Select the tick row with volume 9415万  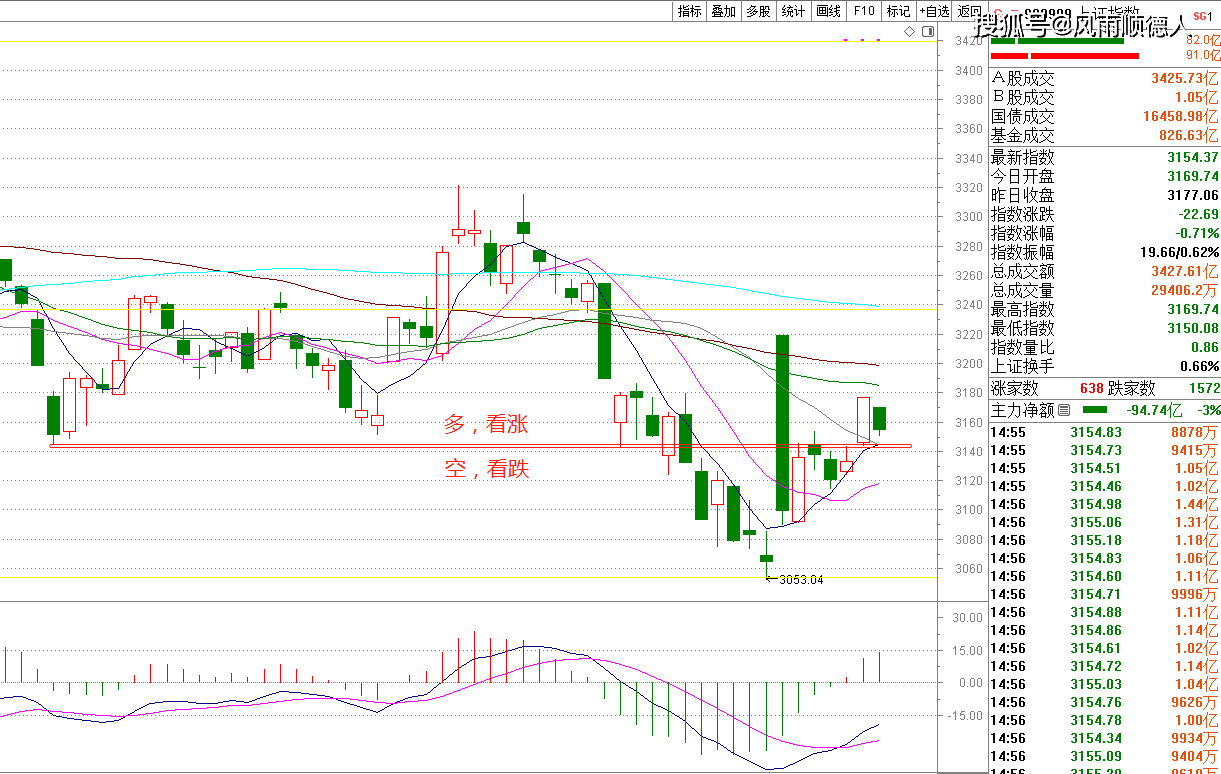click(1105, 450)
